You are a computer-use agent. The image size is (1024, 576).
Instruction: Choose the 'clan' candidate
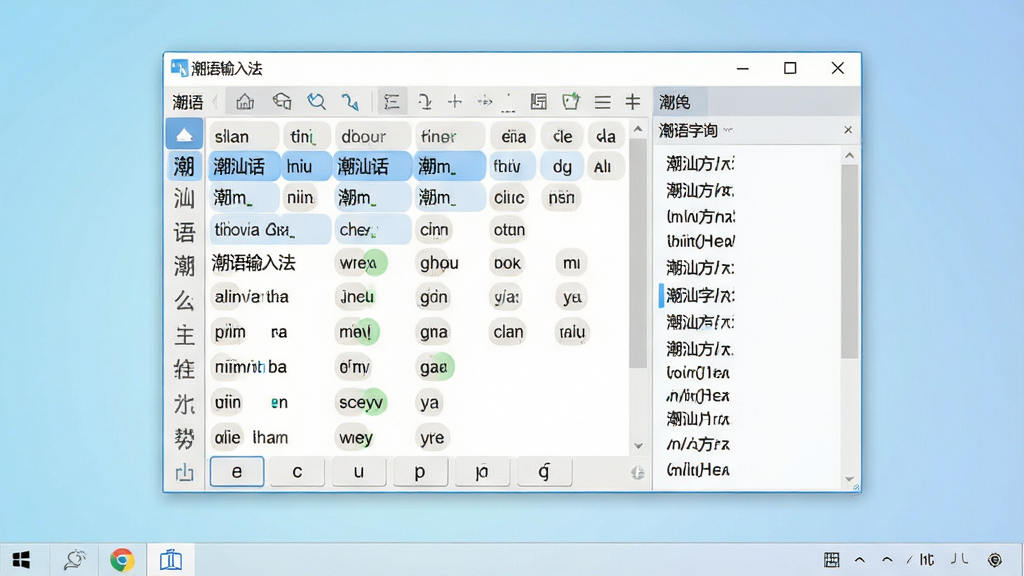click(508, 332)
